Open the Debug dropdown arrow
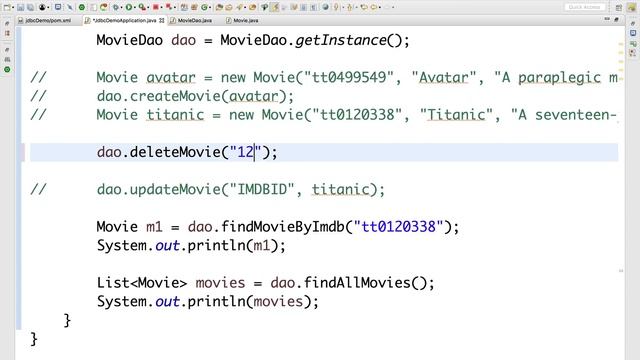 pos(122,7)
